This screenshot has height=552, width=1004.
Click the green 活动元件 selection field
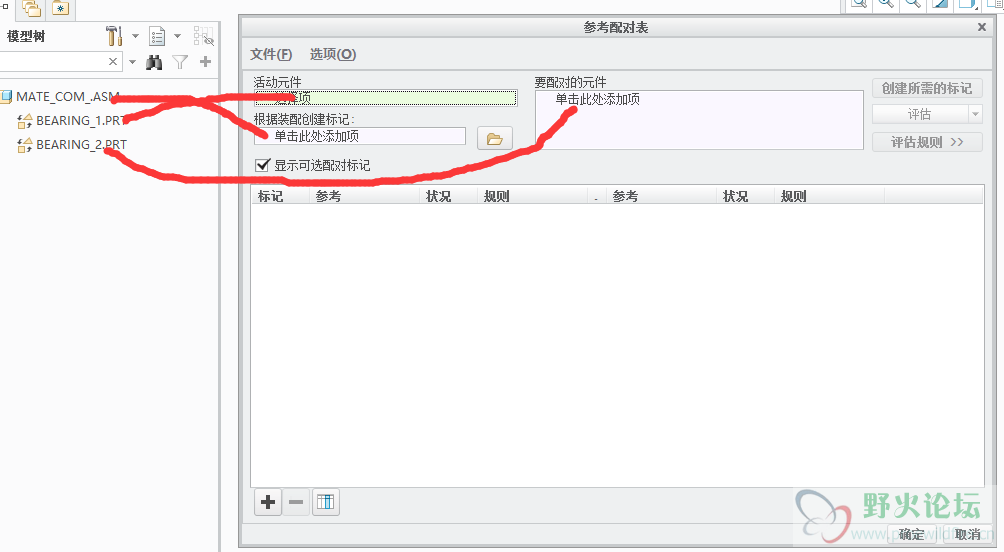(385, 98)
